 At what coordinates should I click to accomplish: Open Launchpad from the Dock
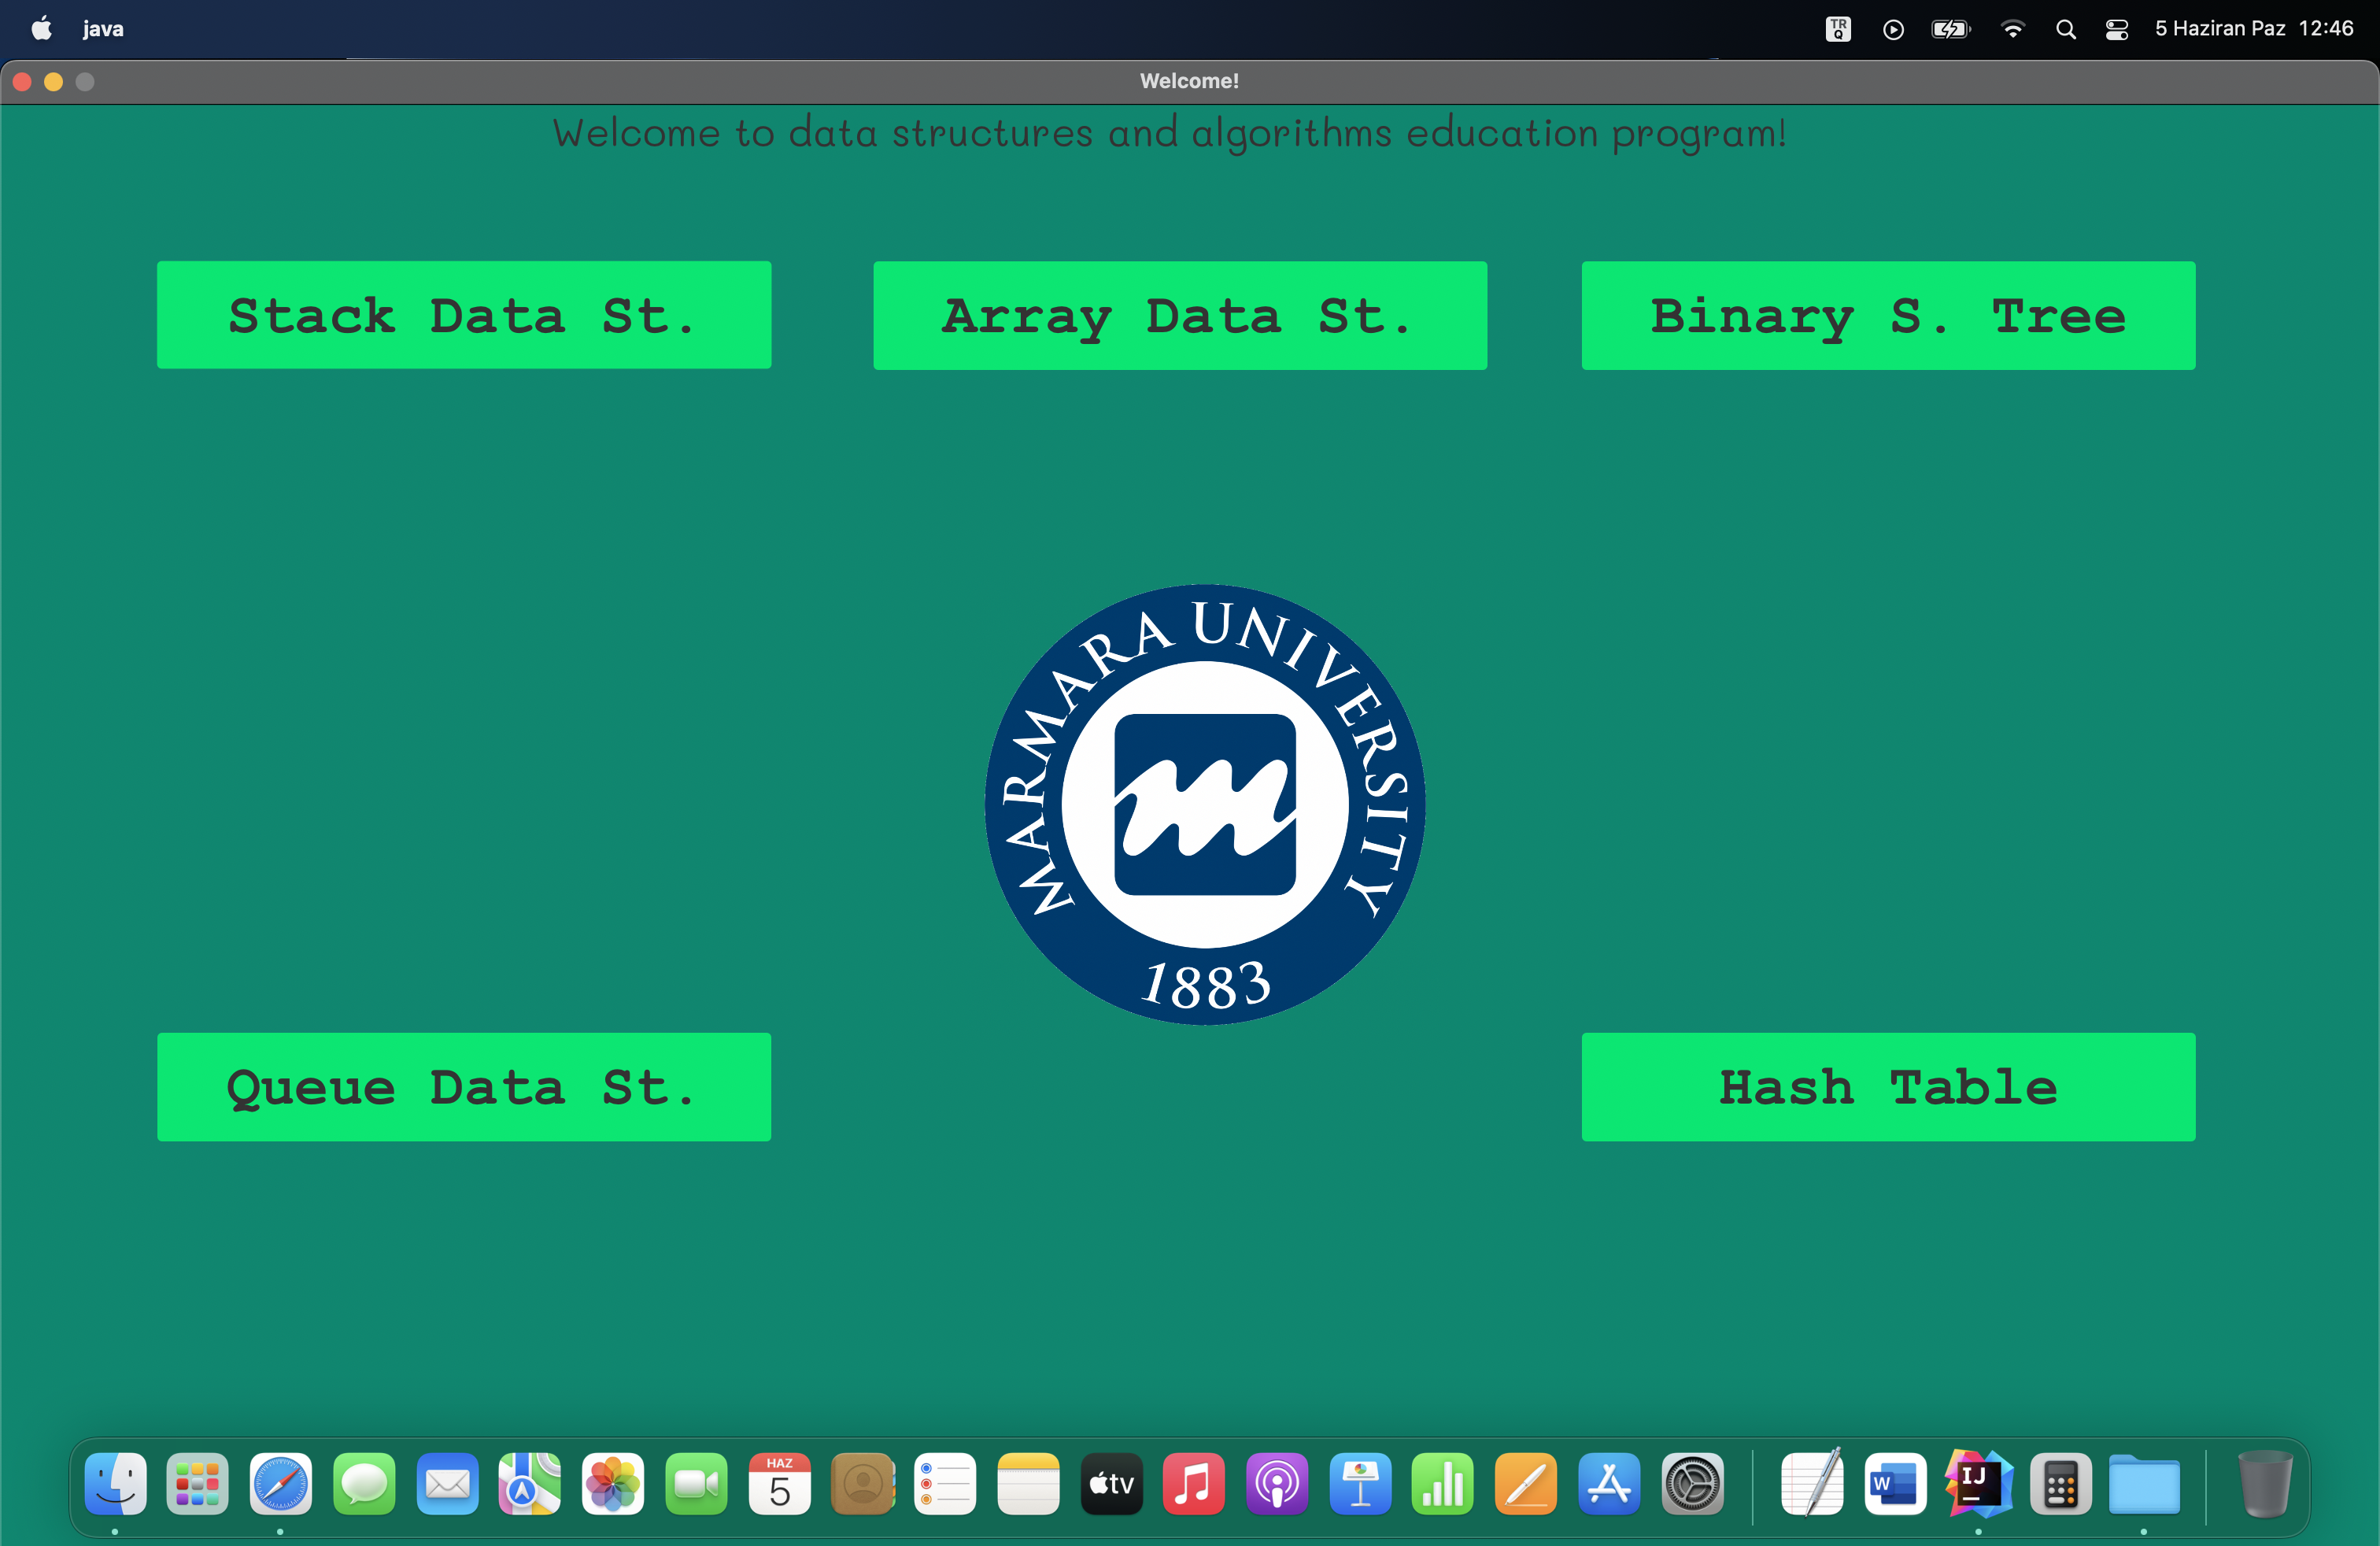197,1483
